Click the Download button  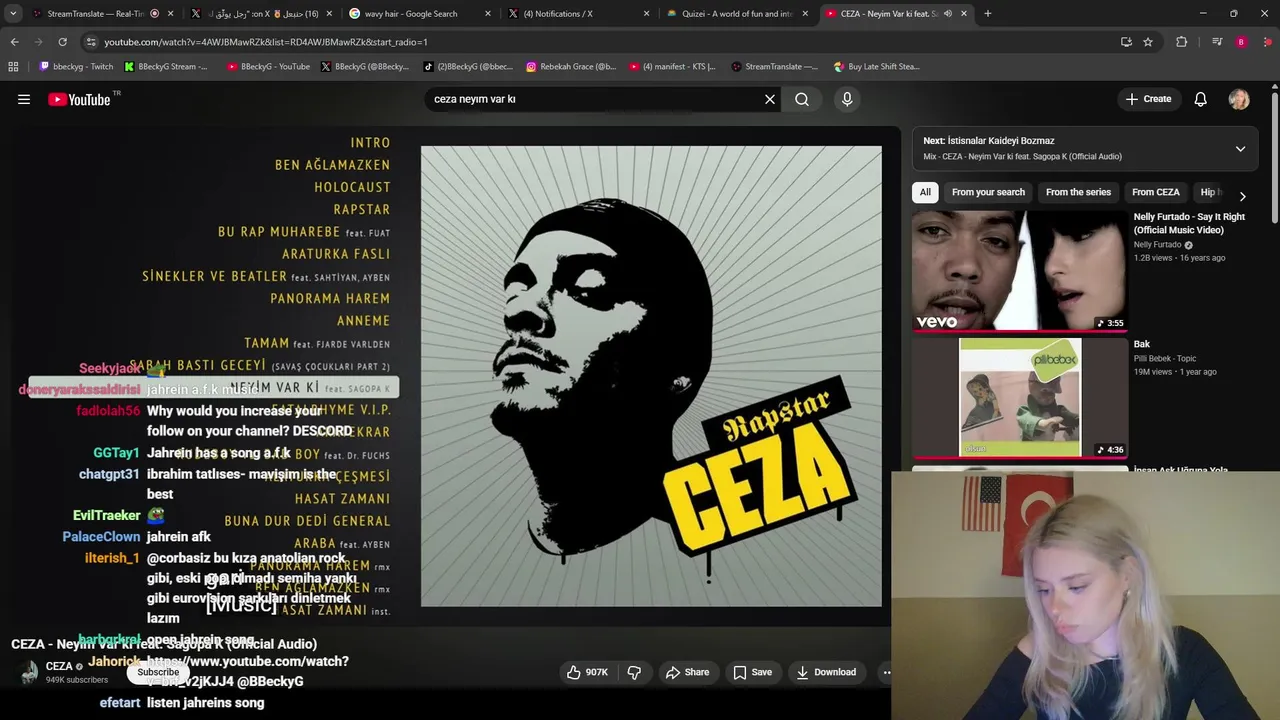[x=826, y=672]
